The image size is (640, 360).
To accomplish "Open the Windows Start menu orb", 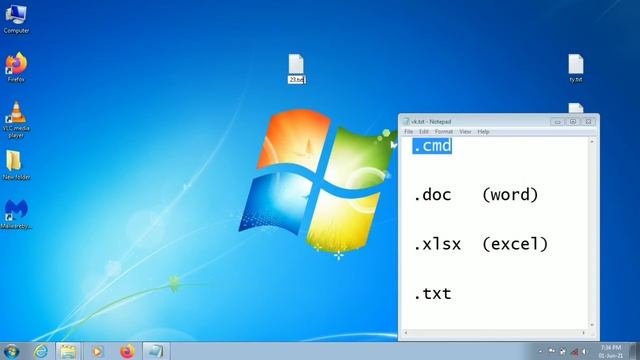I will (11, 351).
